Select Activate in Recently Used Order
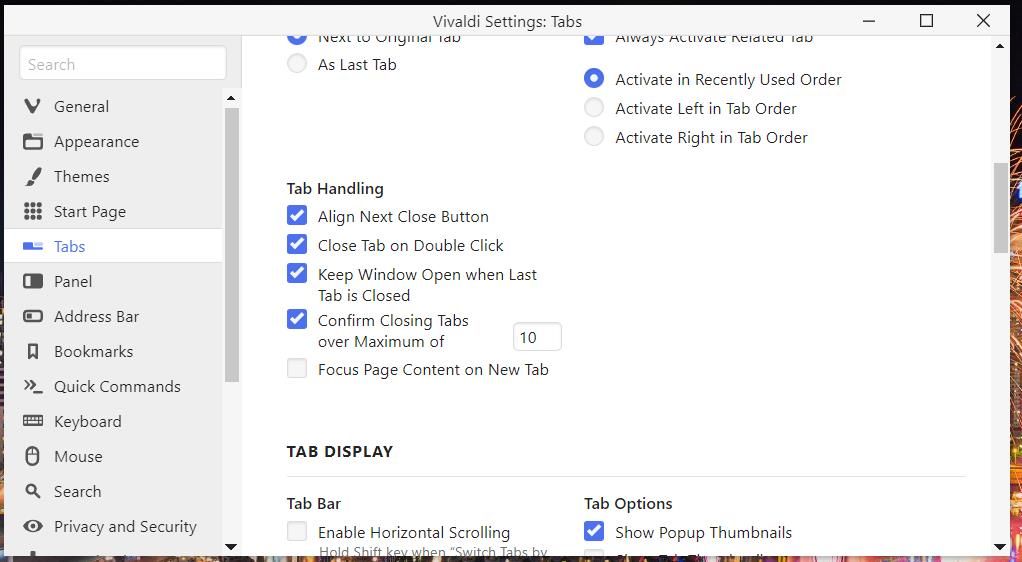 (594, 79)
